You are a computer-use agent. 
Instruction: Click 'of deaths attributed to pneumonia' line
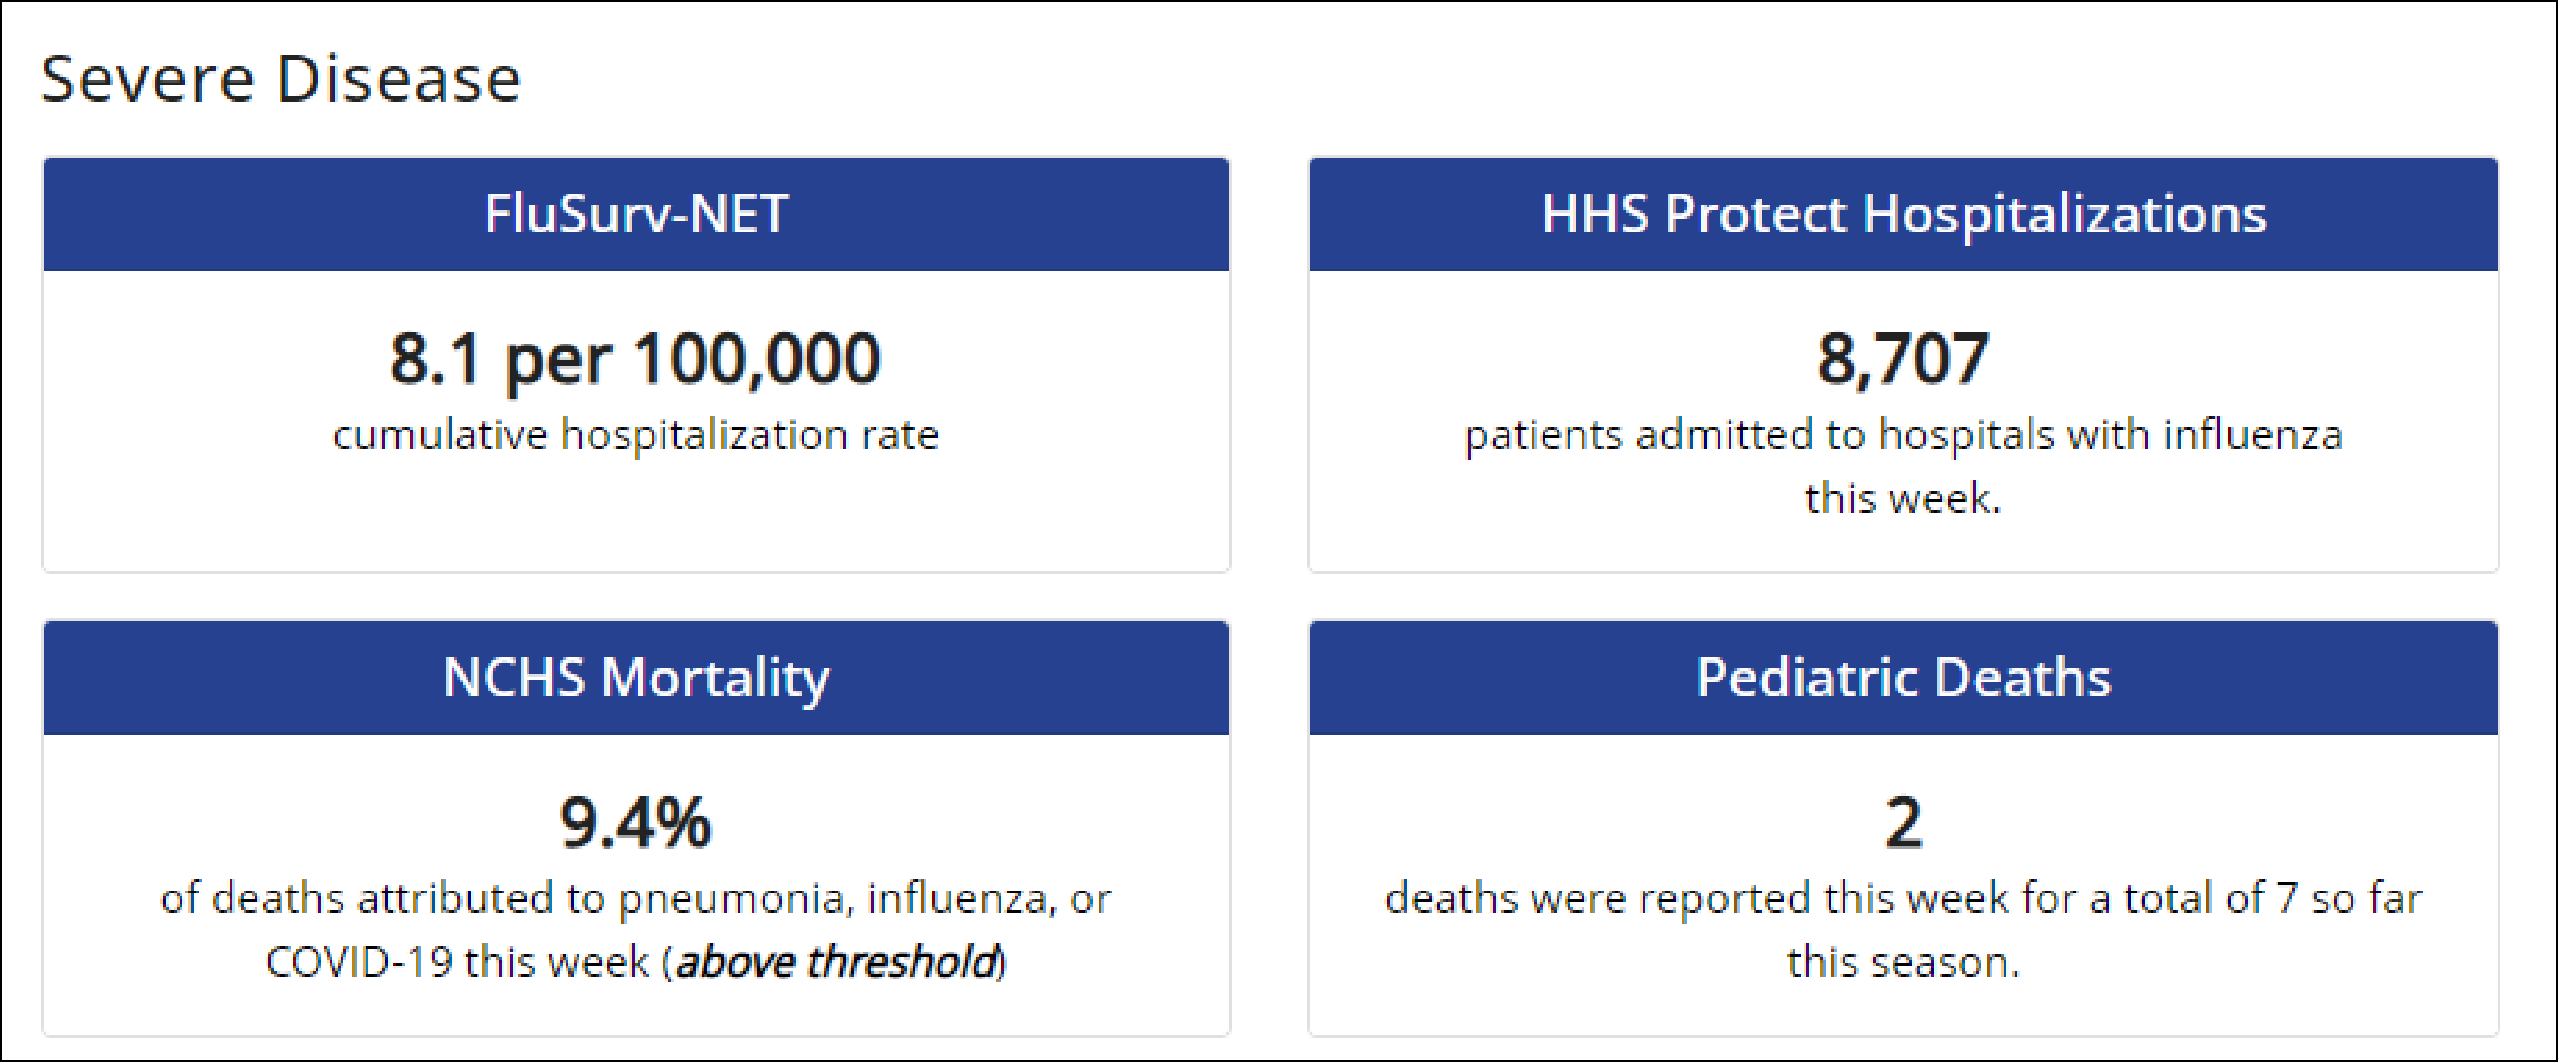(636, 898)
